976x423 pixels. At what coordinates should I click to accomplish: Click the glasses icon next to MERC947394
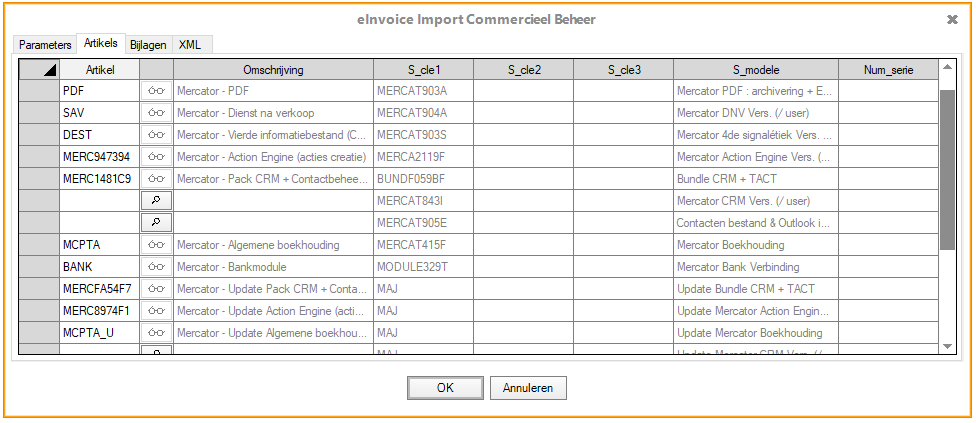click(x=156, y=157)
